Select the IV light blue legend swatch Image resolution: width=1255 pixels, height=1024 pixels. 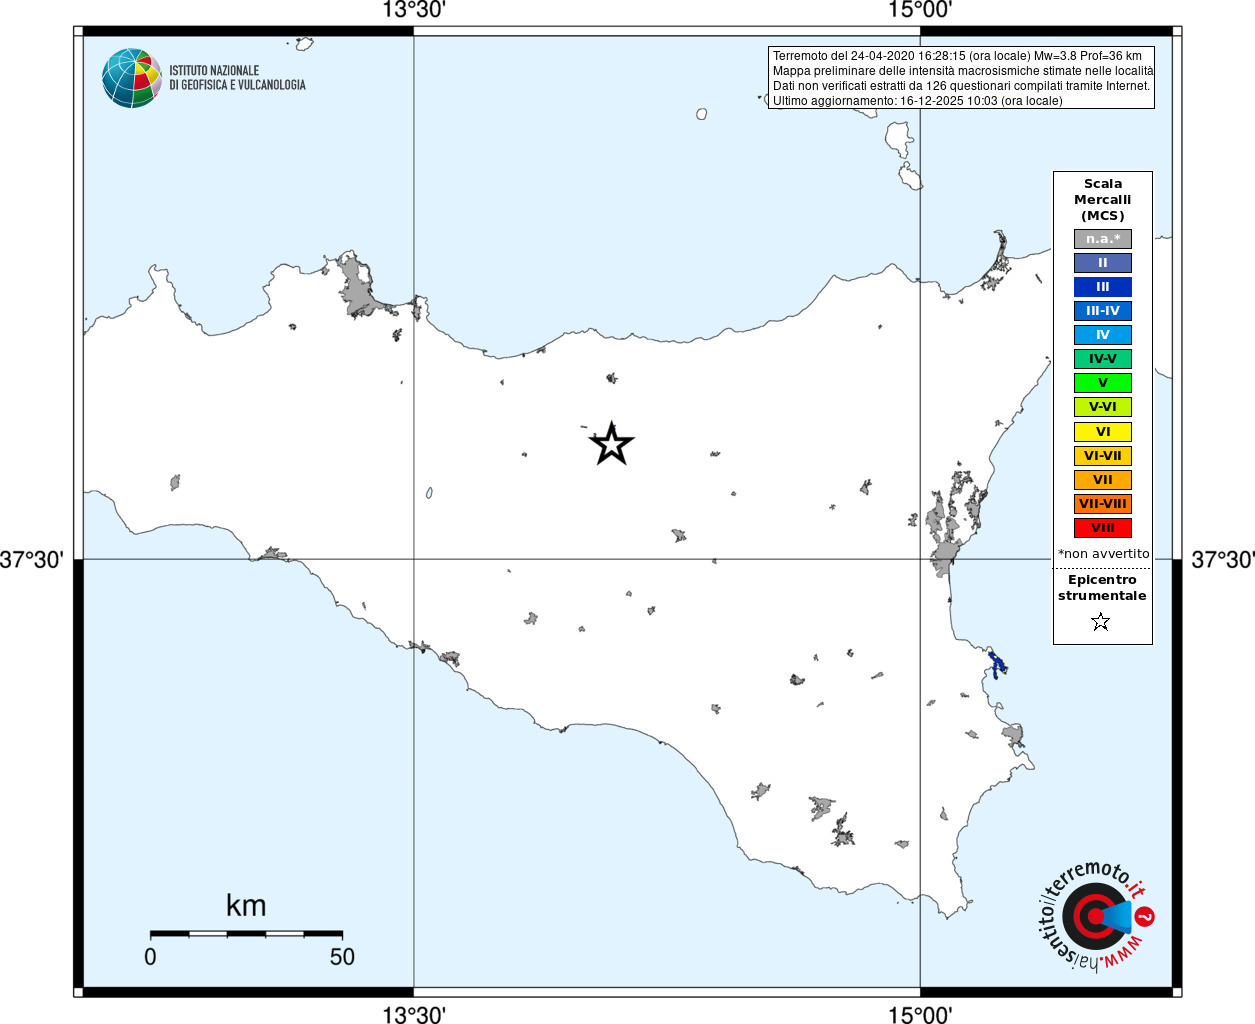pyautogui.click(x=1103, y=335)
